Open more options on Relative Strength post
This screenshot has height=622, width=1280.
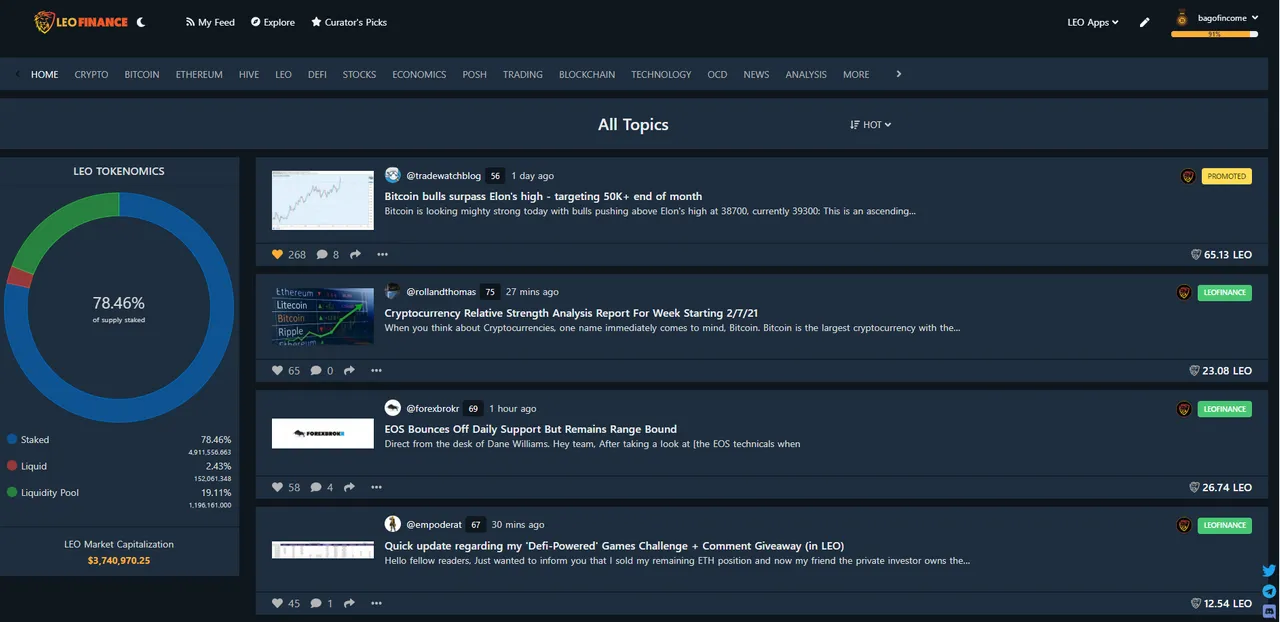(x=376, y=370)
